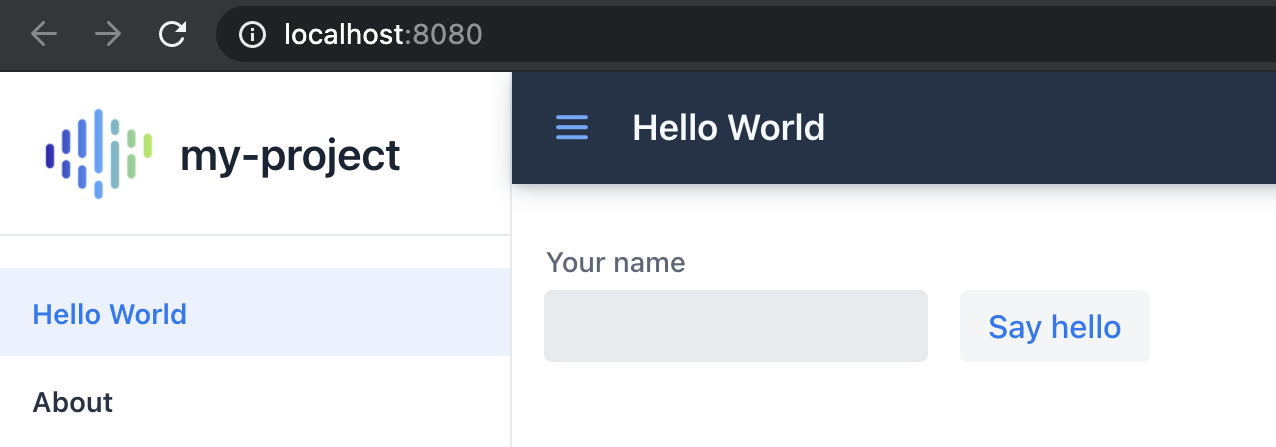Click the localhost hostname text in URL
Viewport: 1276px width, 447px height.
pos(344,35)
